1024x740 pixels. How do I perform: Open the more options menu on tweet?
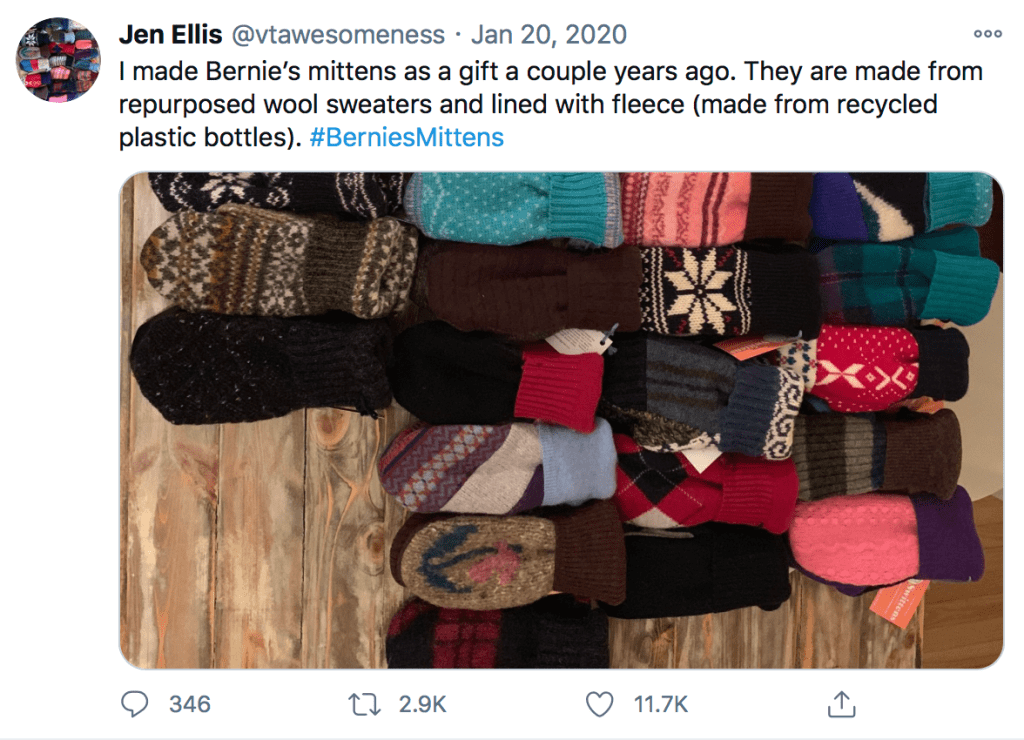point(986,34)
